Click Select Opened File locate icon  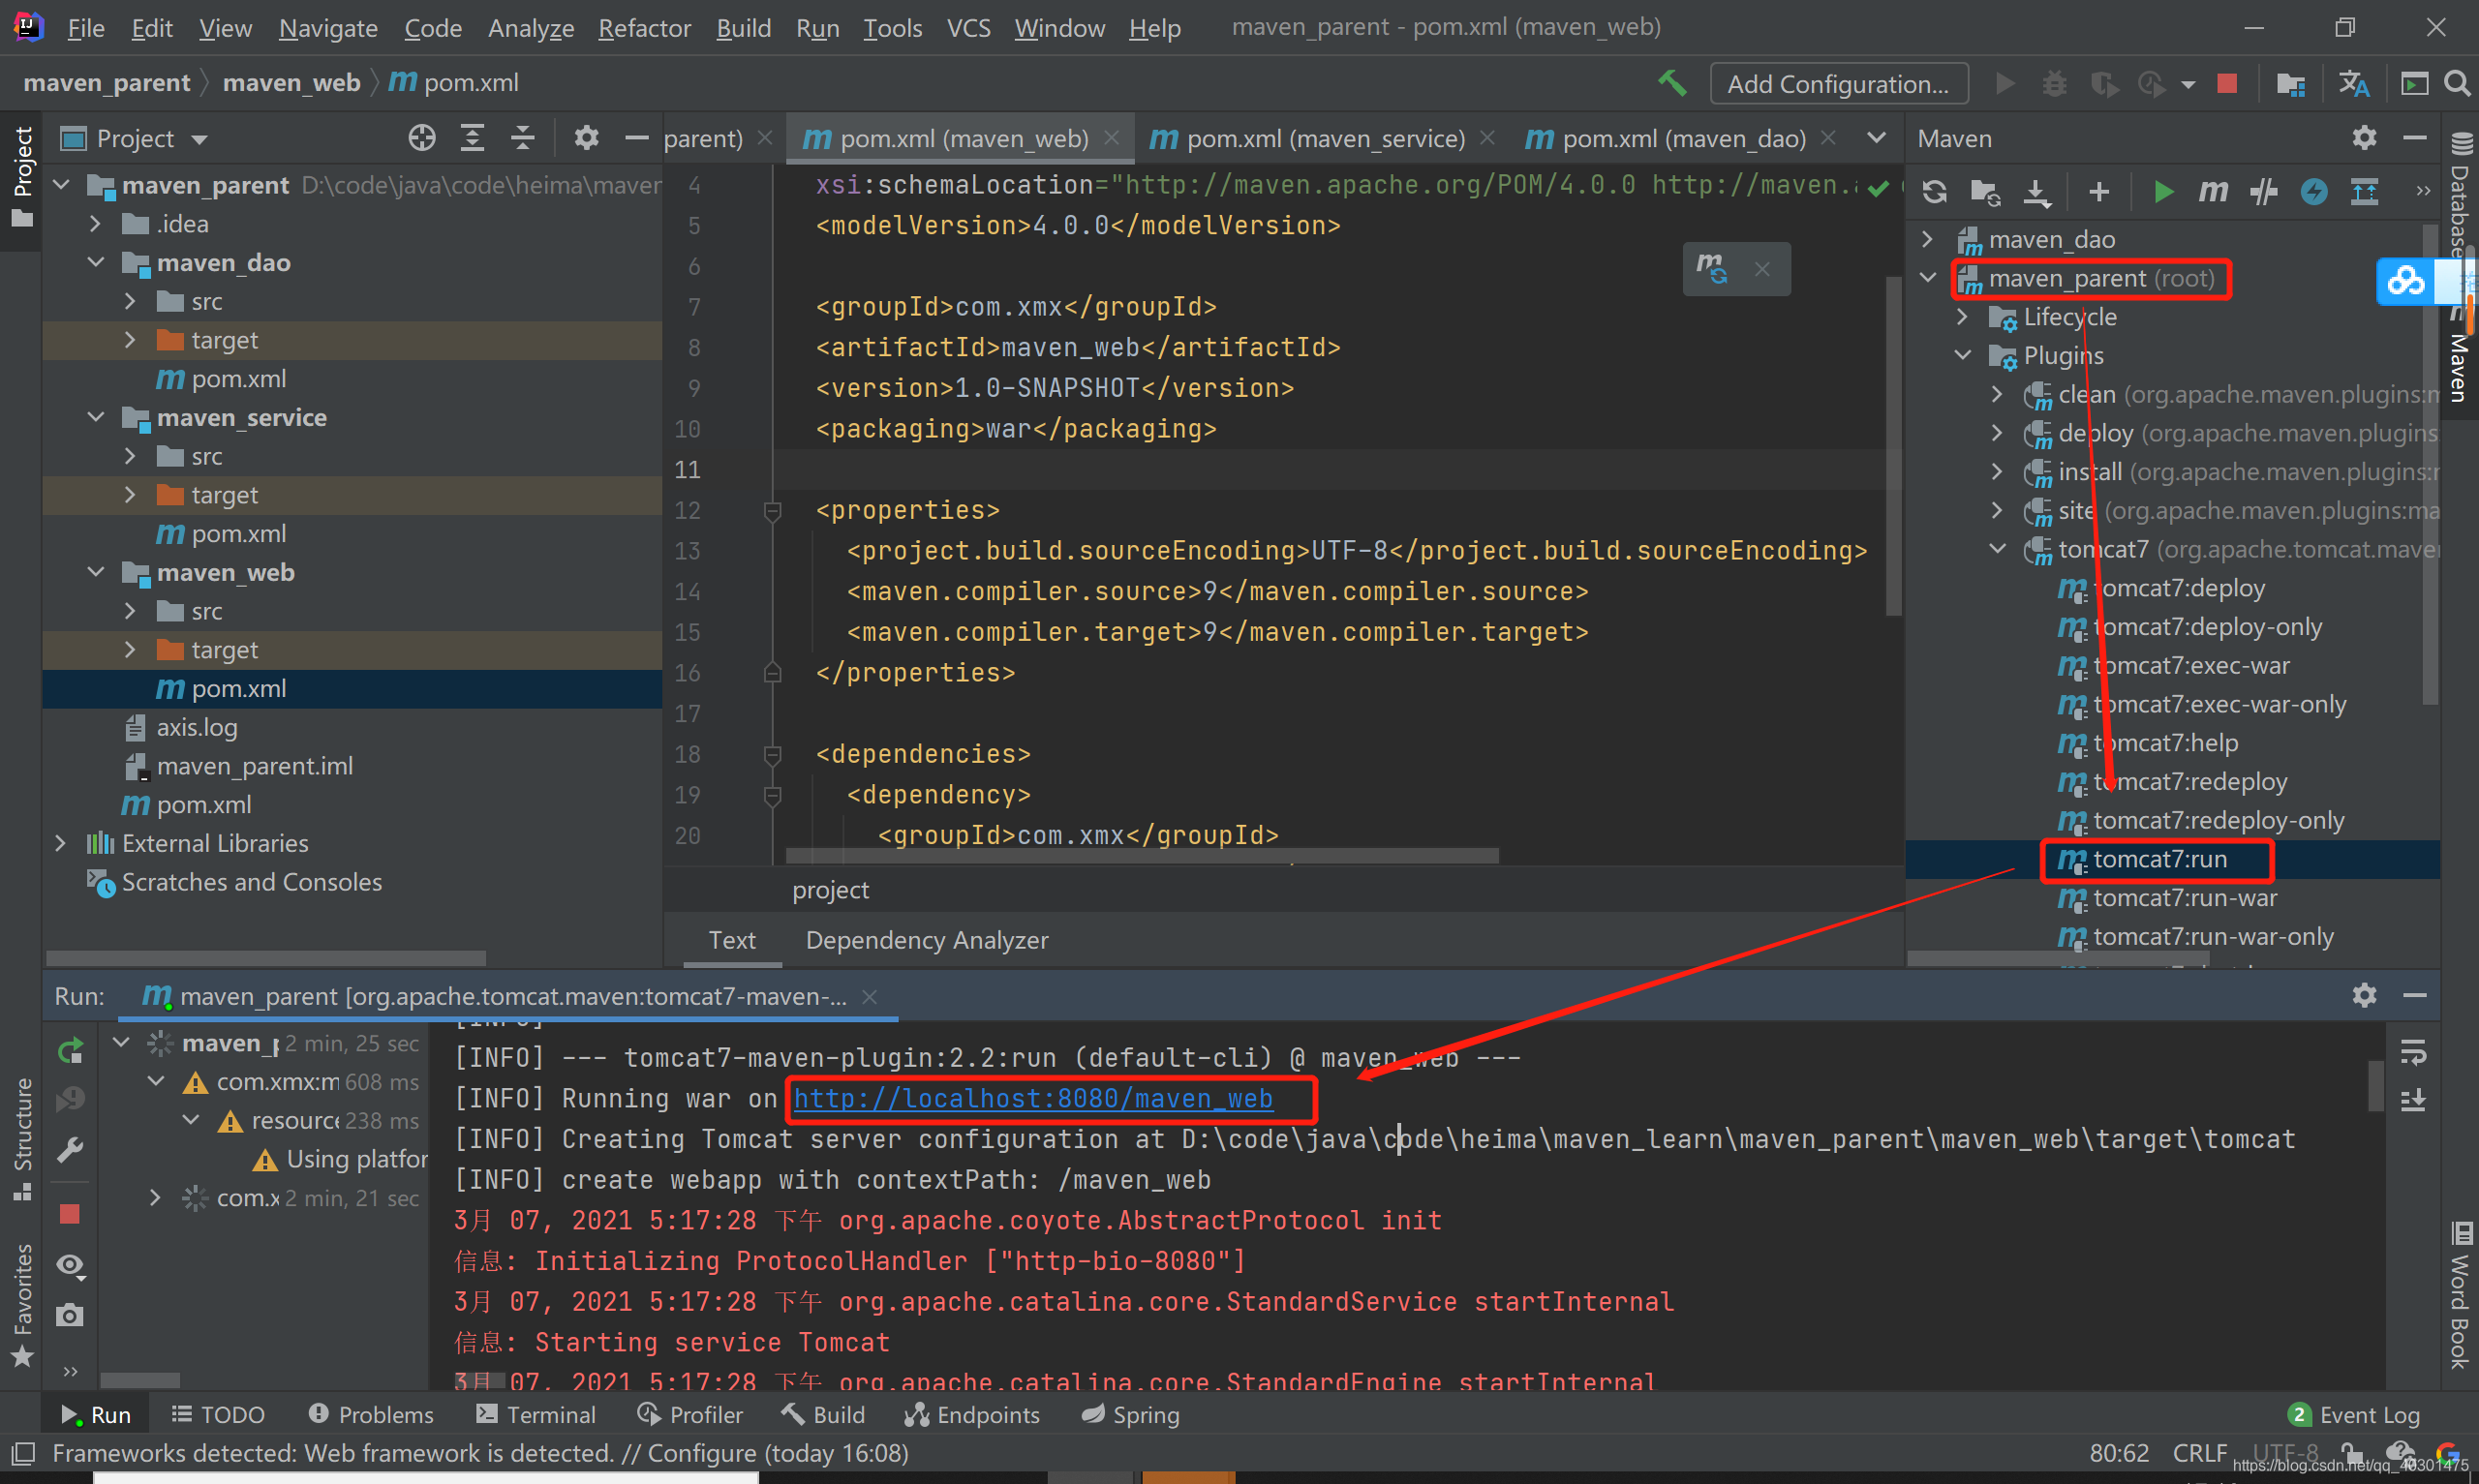tap(422, 138)
